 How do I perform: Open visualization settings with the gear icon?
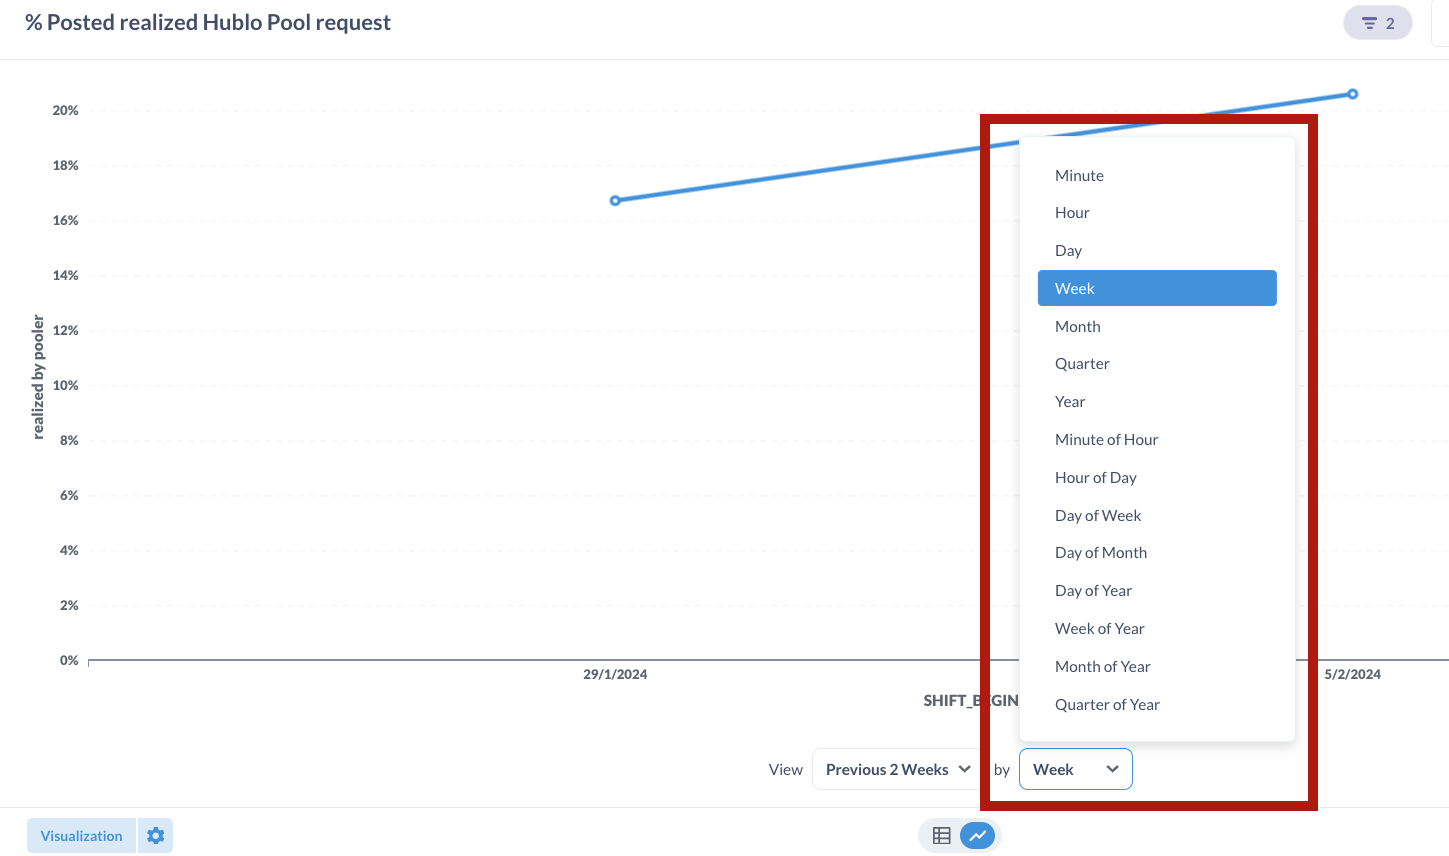pos(155,835)
